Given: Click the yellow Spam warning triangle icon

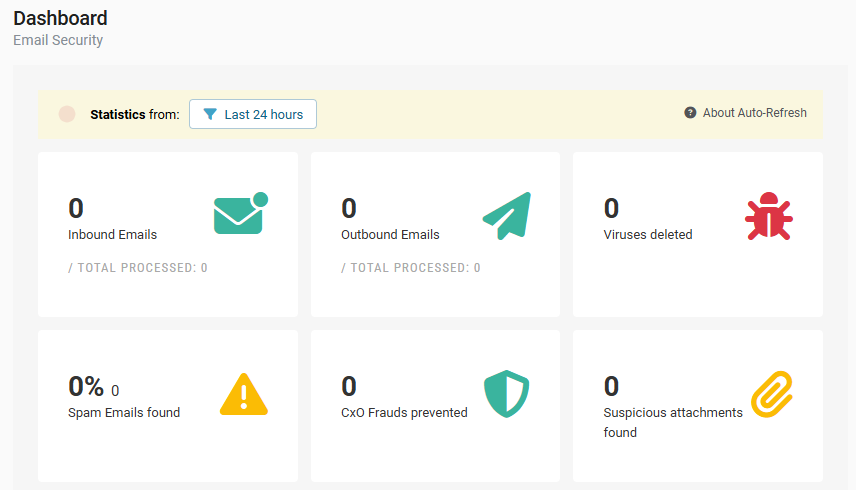Looking at the screenshot, I should pos(244,394).
